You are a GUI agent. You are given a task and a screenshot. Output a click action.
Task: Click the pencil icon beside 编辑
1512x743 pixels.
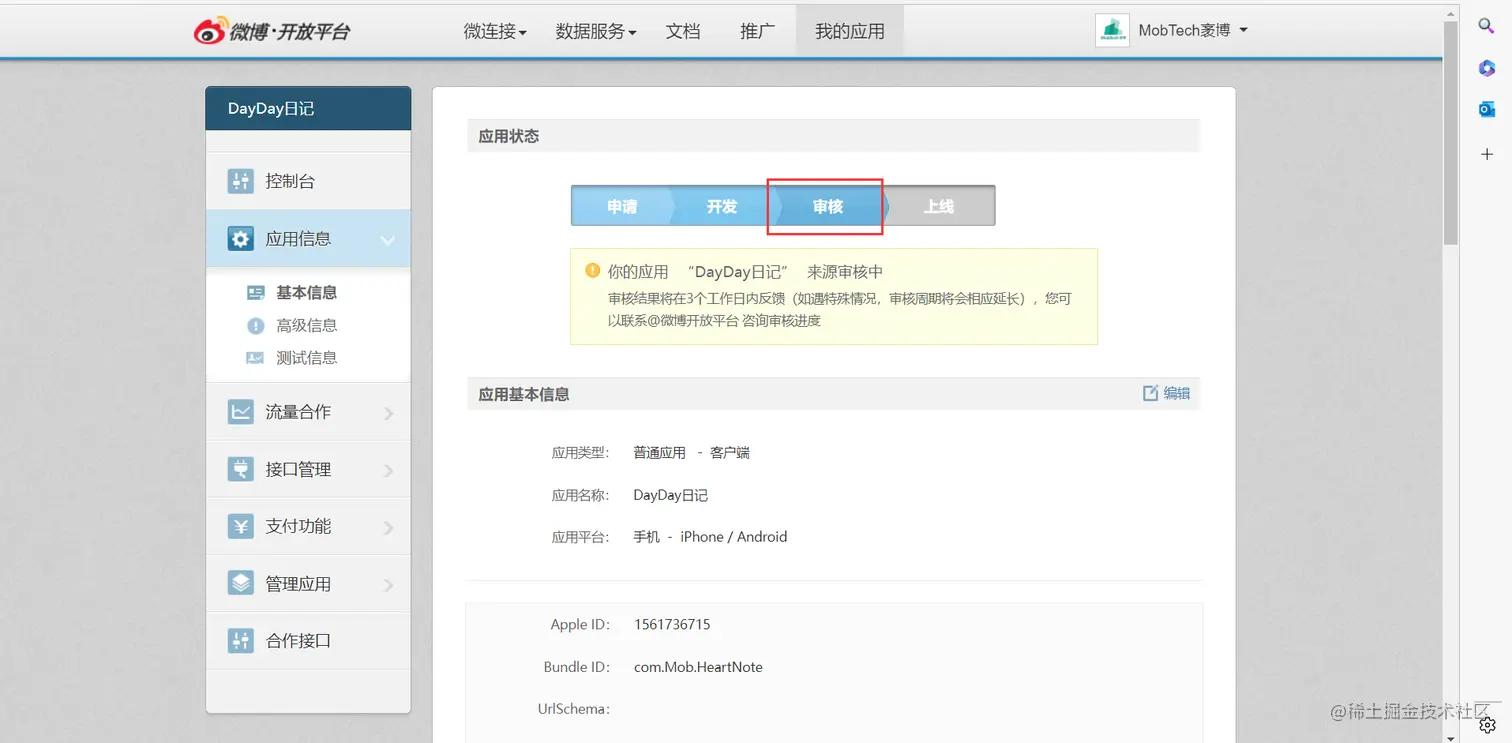[x=1151, y=393]
